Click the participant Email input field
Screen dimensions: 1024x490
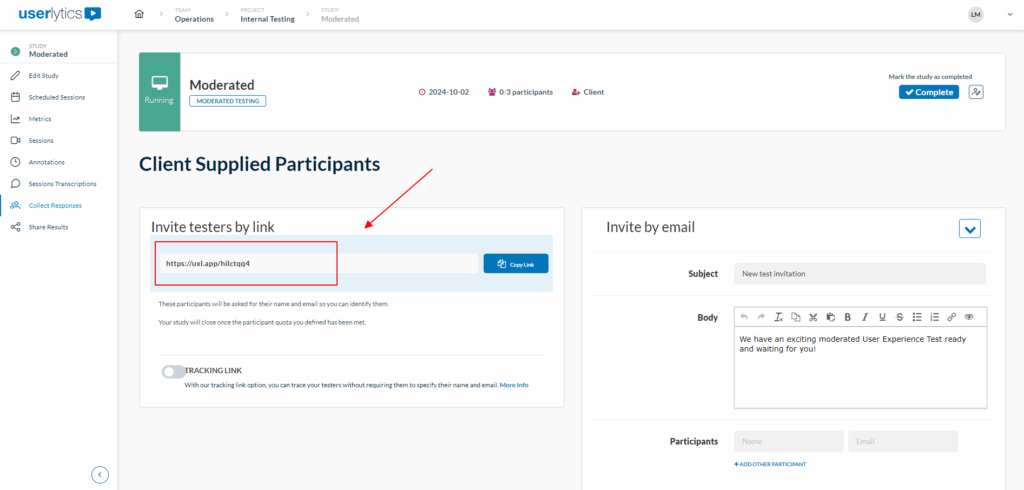point(902,441)
